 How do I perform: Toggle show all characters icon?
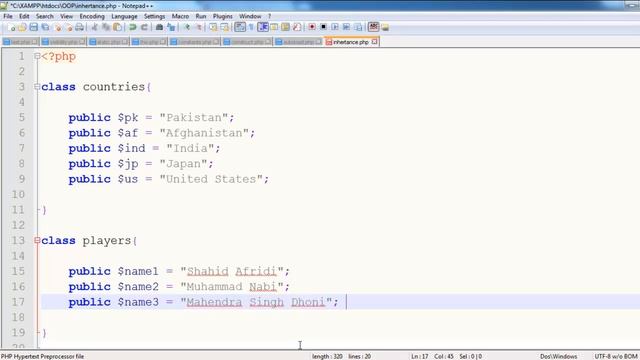click(x=251, y=27)
